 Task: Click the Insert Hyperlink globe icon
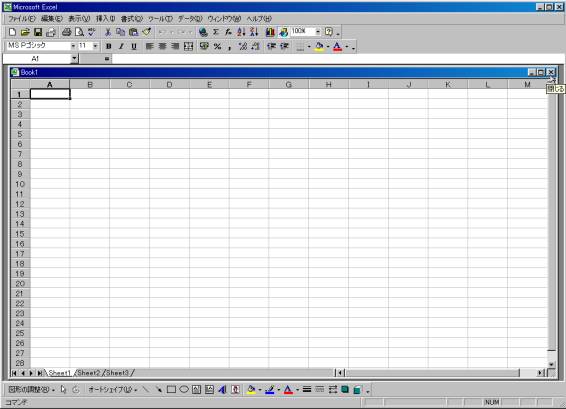(x=203, y=32)
